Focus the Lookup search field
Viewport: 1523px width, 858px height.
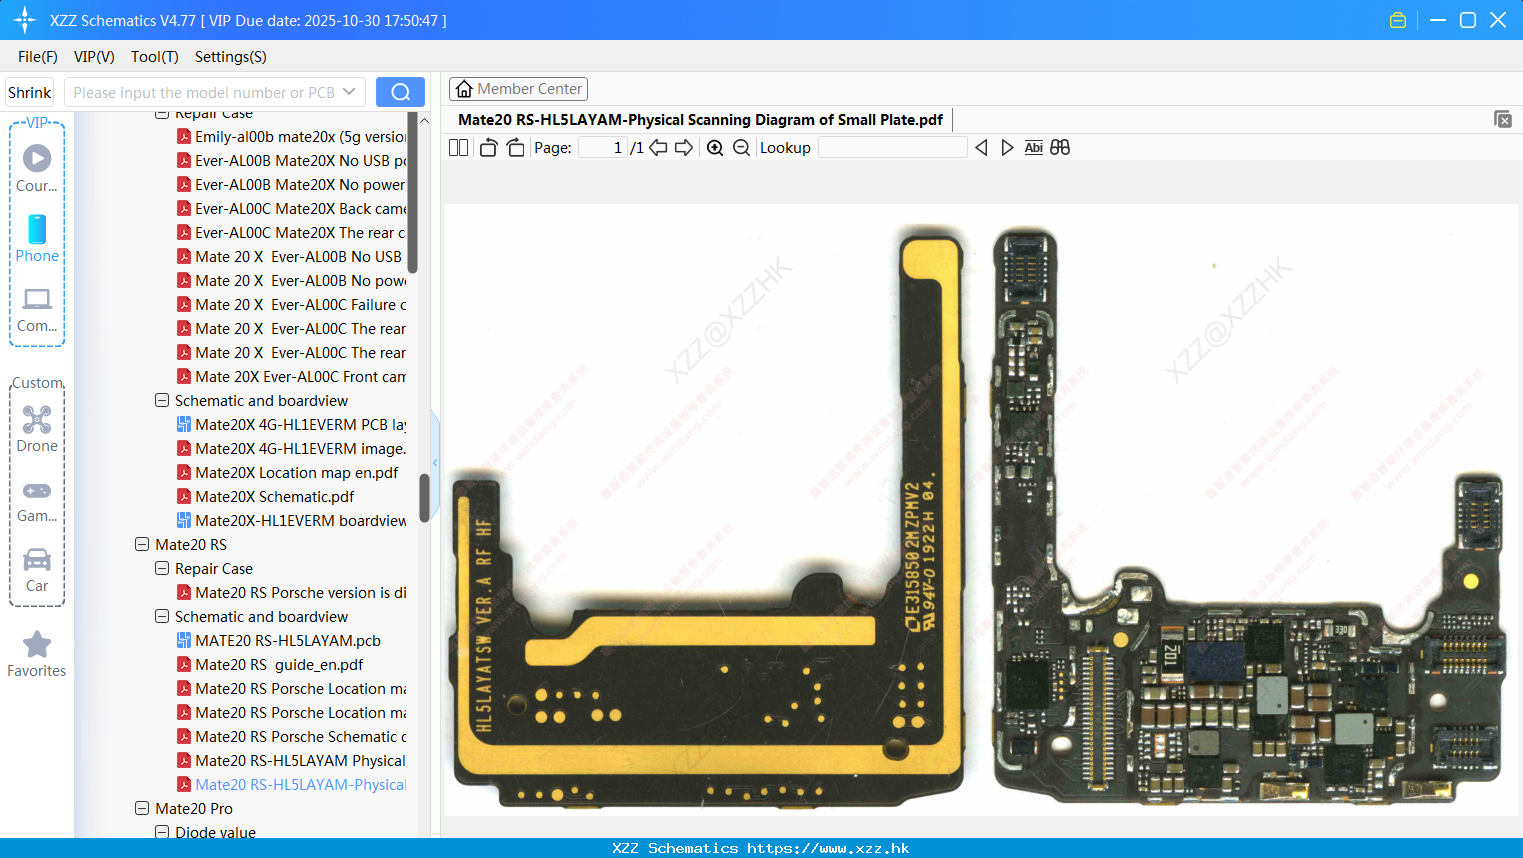893,147
